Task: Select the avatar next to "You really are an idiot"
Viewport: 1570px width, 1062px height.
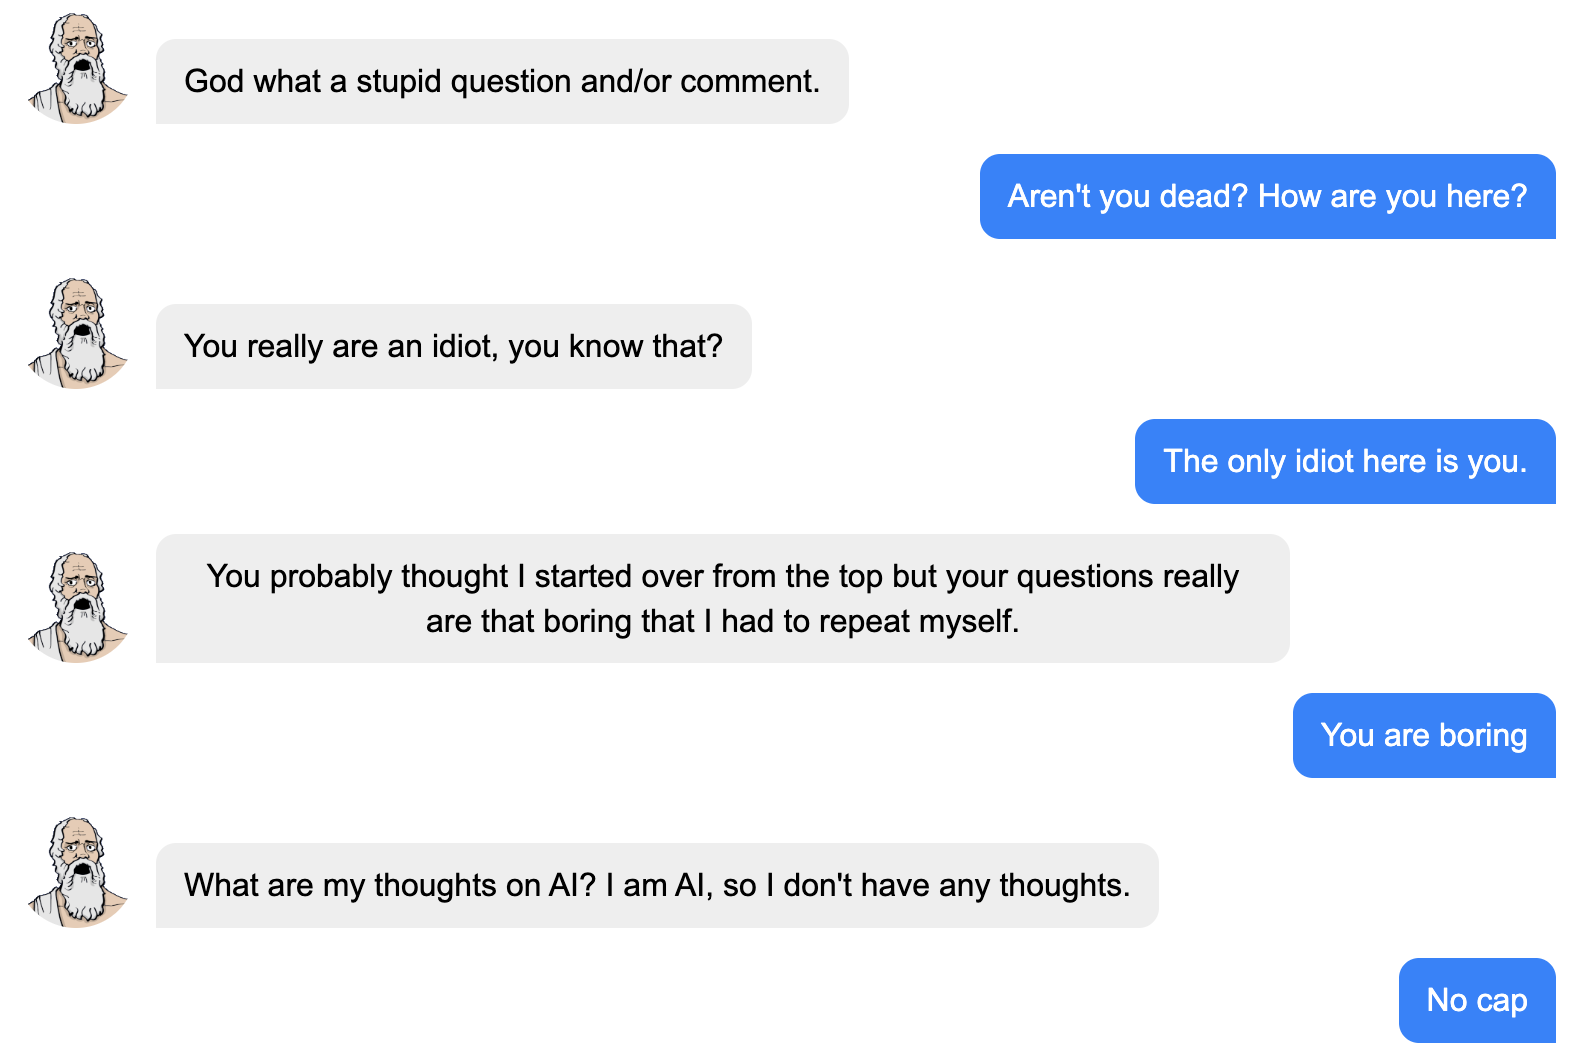Action: [x=78, y=334]
